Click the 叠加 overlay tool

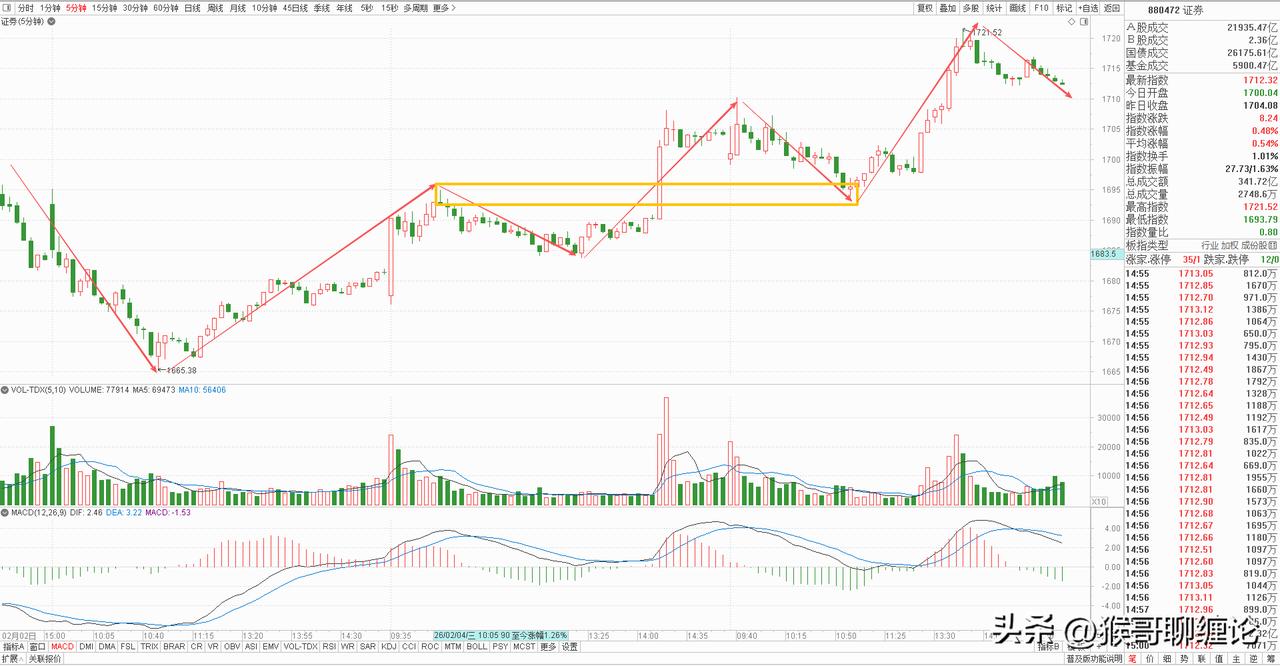coord(947,7)
